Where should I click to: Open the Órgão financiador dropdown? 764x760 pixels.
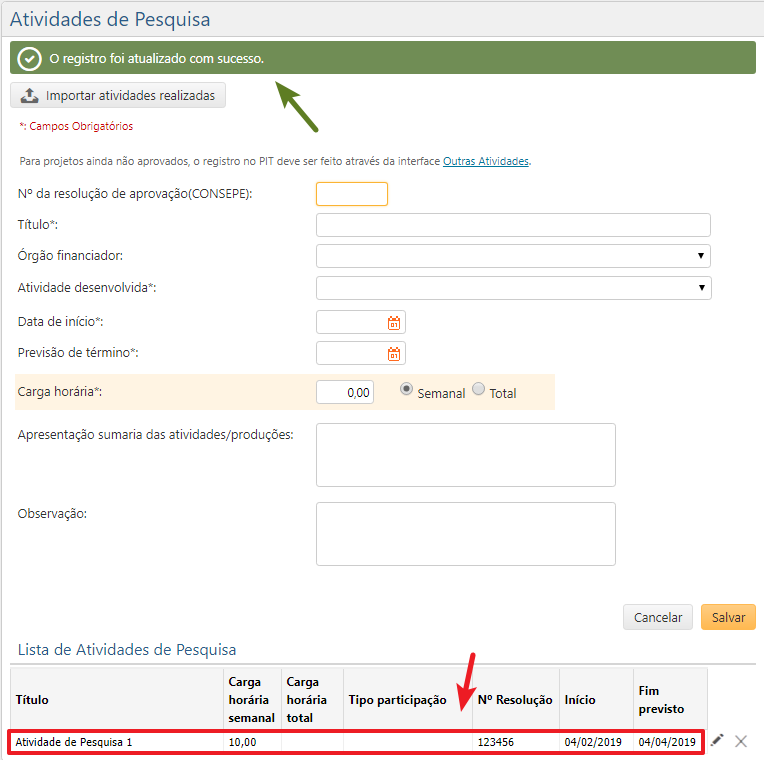(x=513, y=256)
